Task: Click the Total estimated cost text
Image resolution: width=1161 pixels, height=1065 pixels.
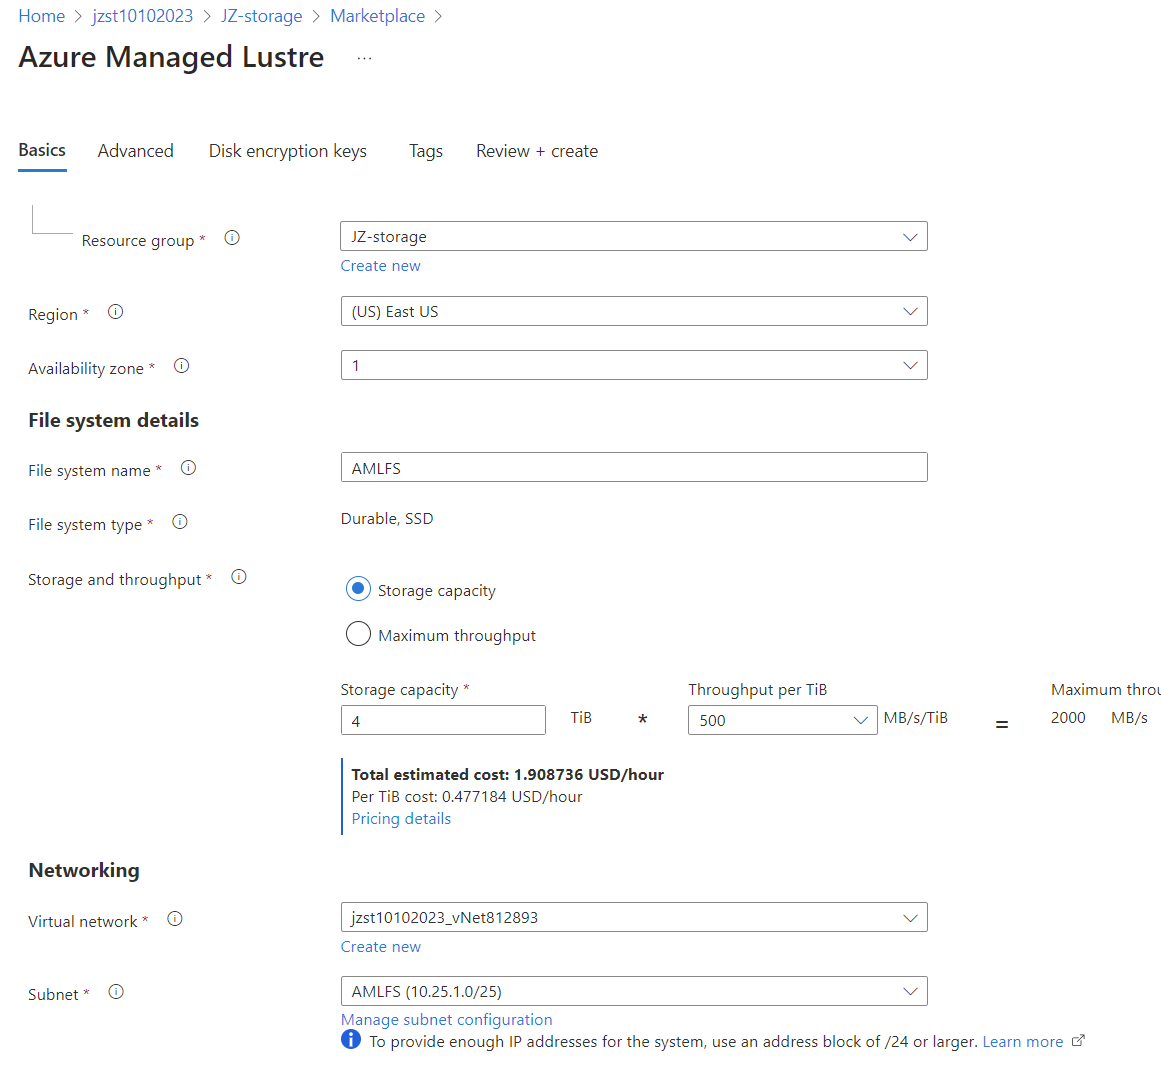Action: (x=507, y=775)
